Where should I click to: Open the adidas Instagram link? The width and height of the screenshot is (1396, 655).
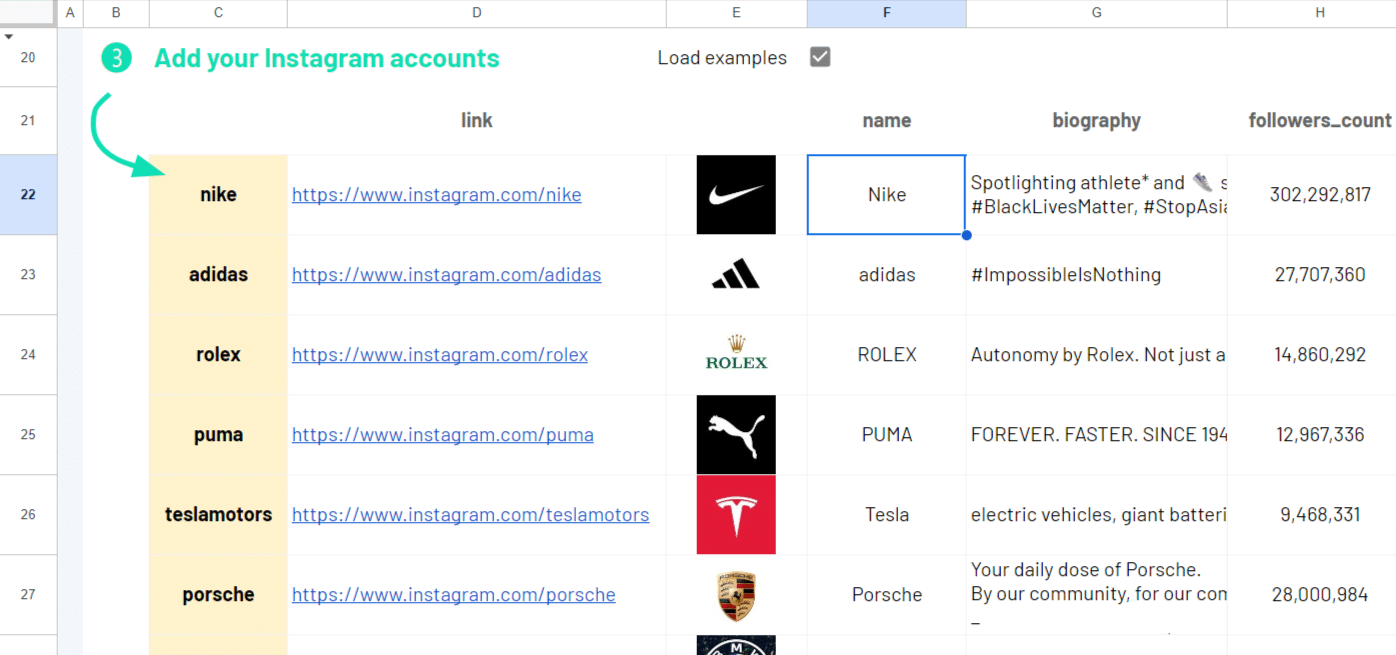pos(446,275)
